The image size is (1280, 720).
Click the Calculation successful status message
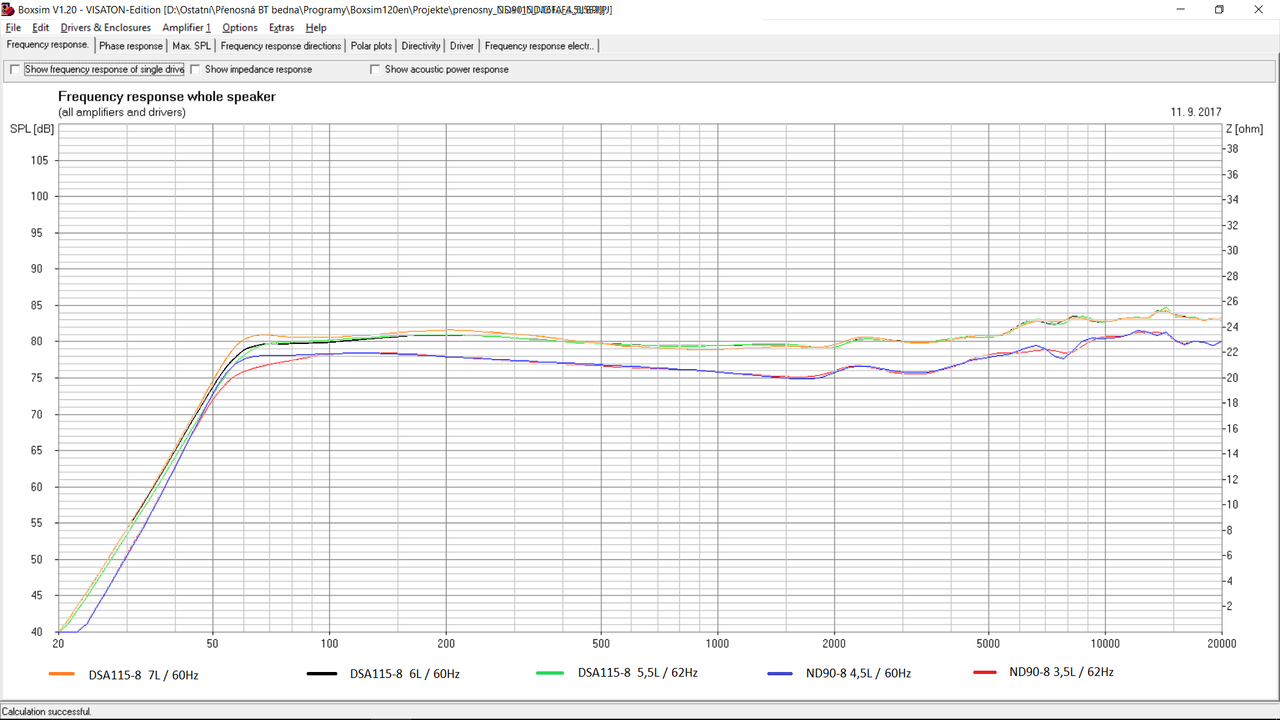[47, 712]
